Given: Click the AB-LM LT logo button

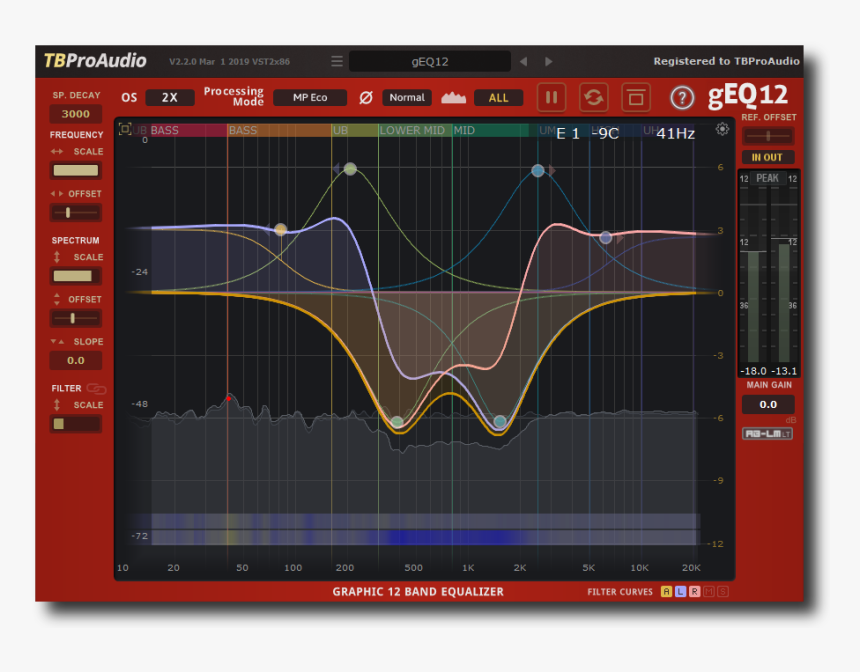Looking at the screenshot, I should tap(767, 434).
